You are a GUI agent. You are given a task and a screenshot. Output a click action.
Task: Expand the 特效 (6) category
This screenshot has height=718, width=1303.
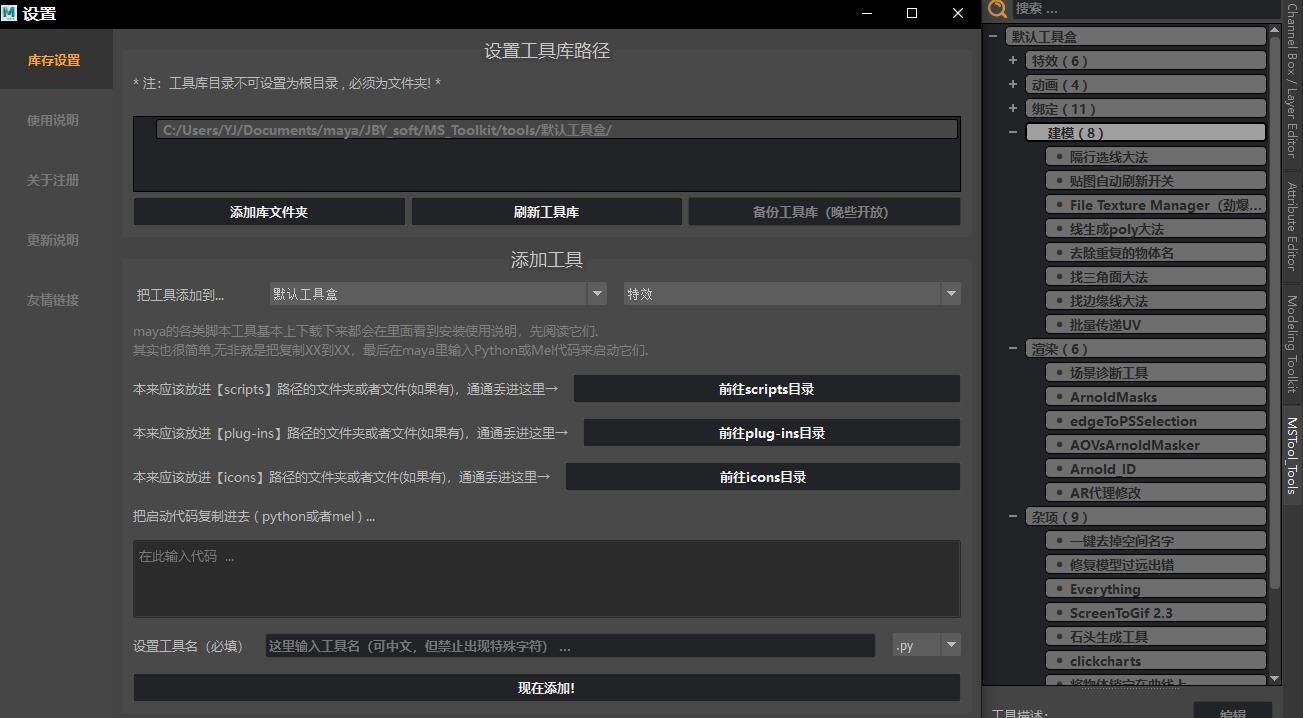pos(1013,61)
